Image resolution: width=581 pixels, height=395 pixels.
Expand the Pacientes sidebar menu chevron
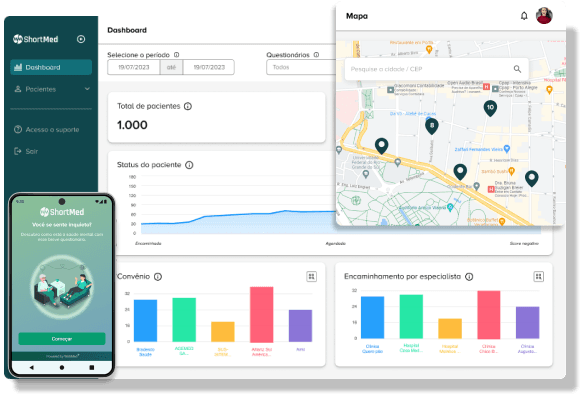pos(87,89)
